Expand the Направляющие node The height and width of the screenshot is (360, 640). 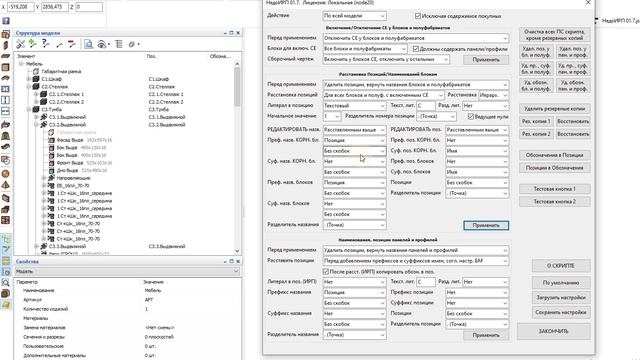pyautogui.click(x=44, y=178)
